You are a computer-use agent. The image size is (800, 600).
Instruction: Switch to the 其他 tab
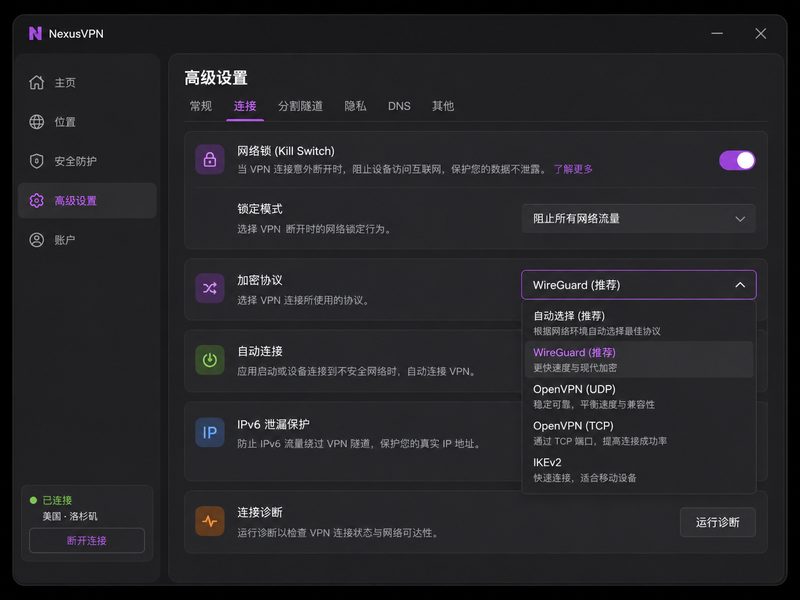[x=443, y=106]
